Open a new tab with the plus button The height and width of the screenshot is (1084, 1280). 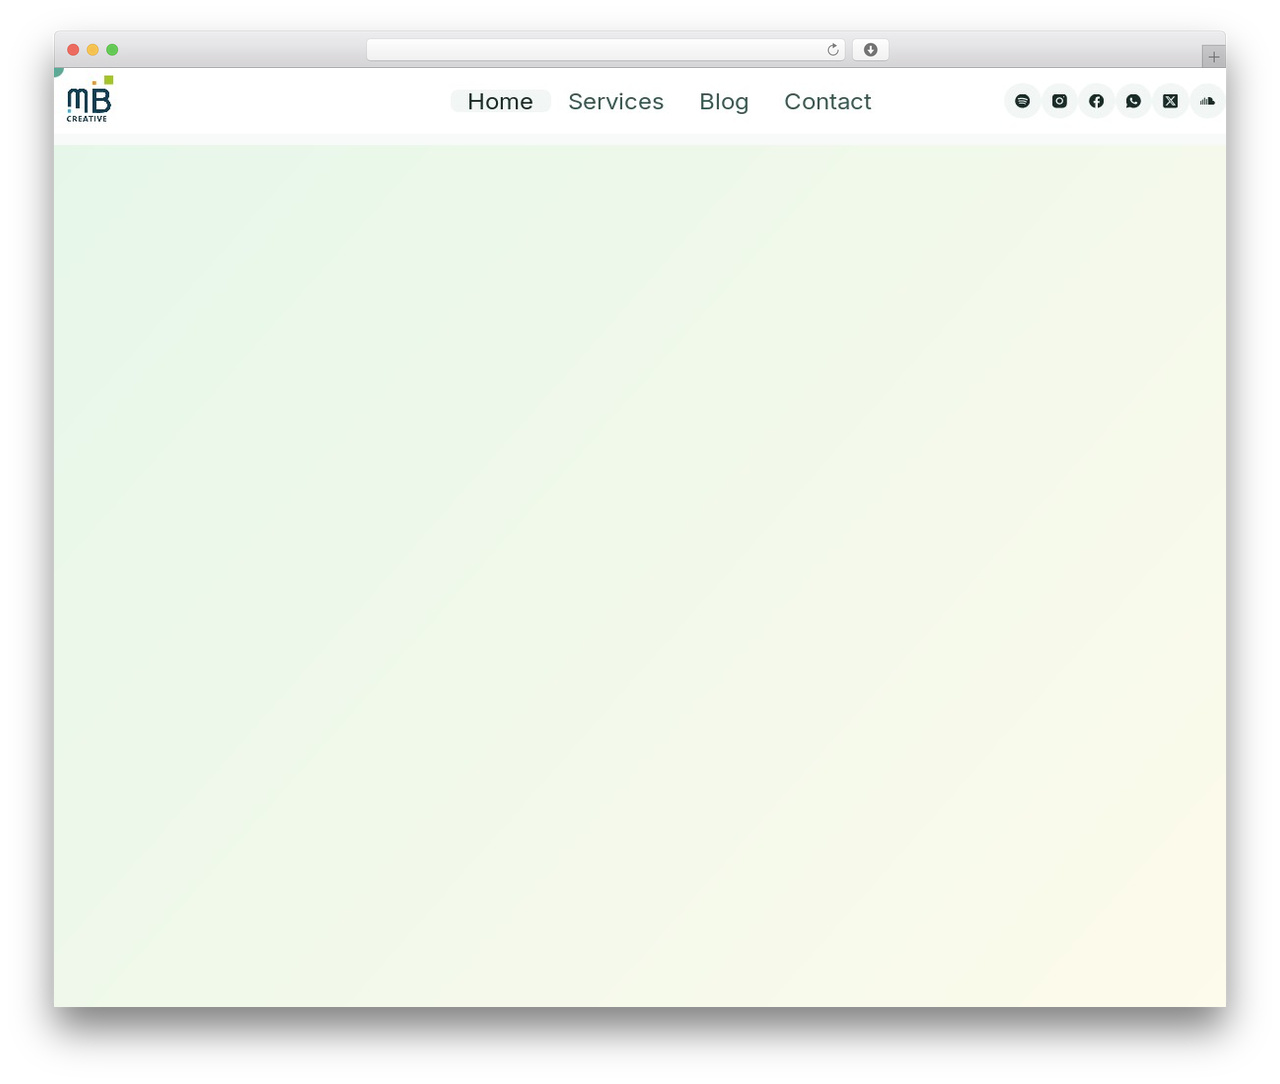pyautogui.click(x=1213, y=57)
